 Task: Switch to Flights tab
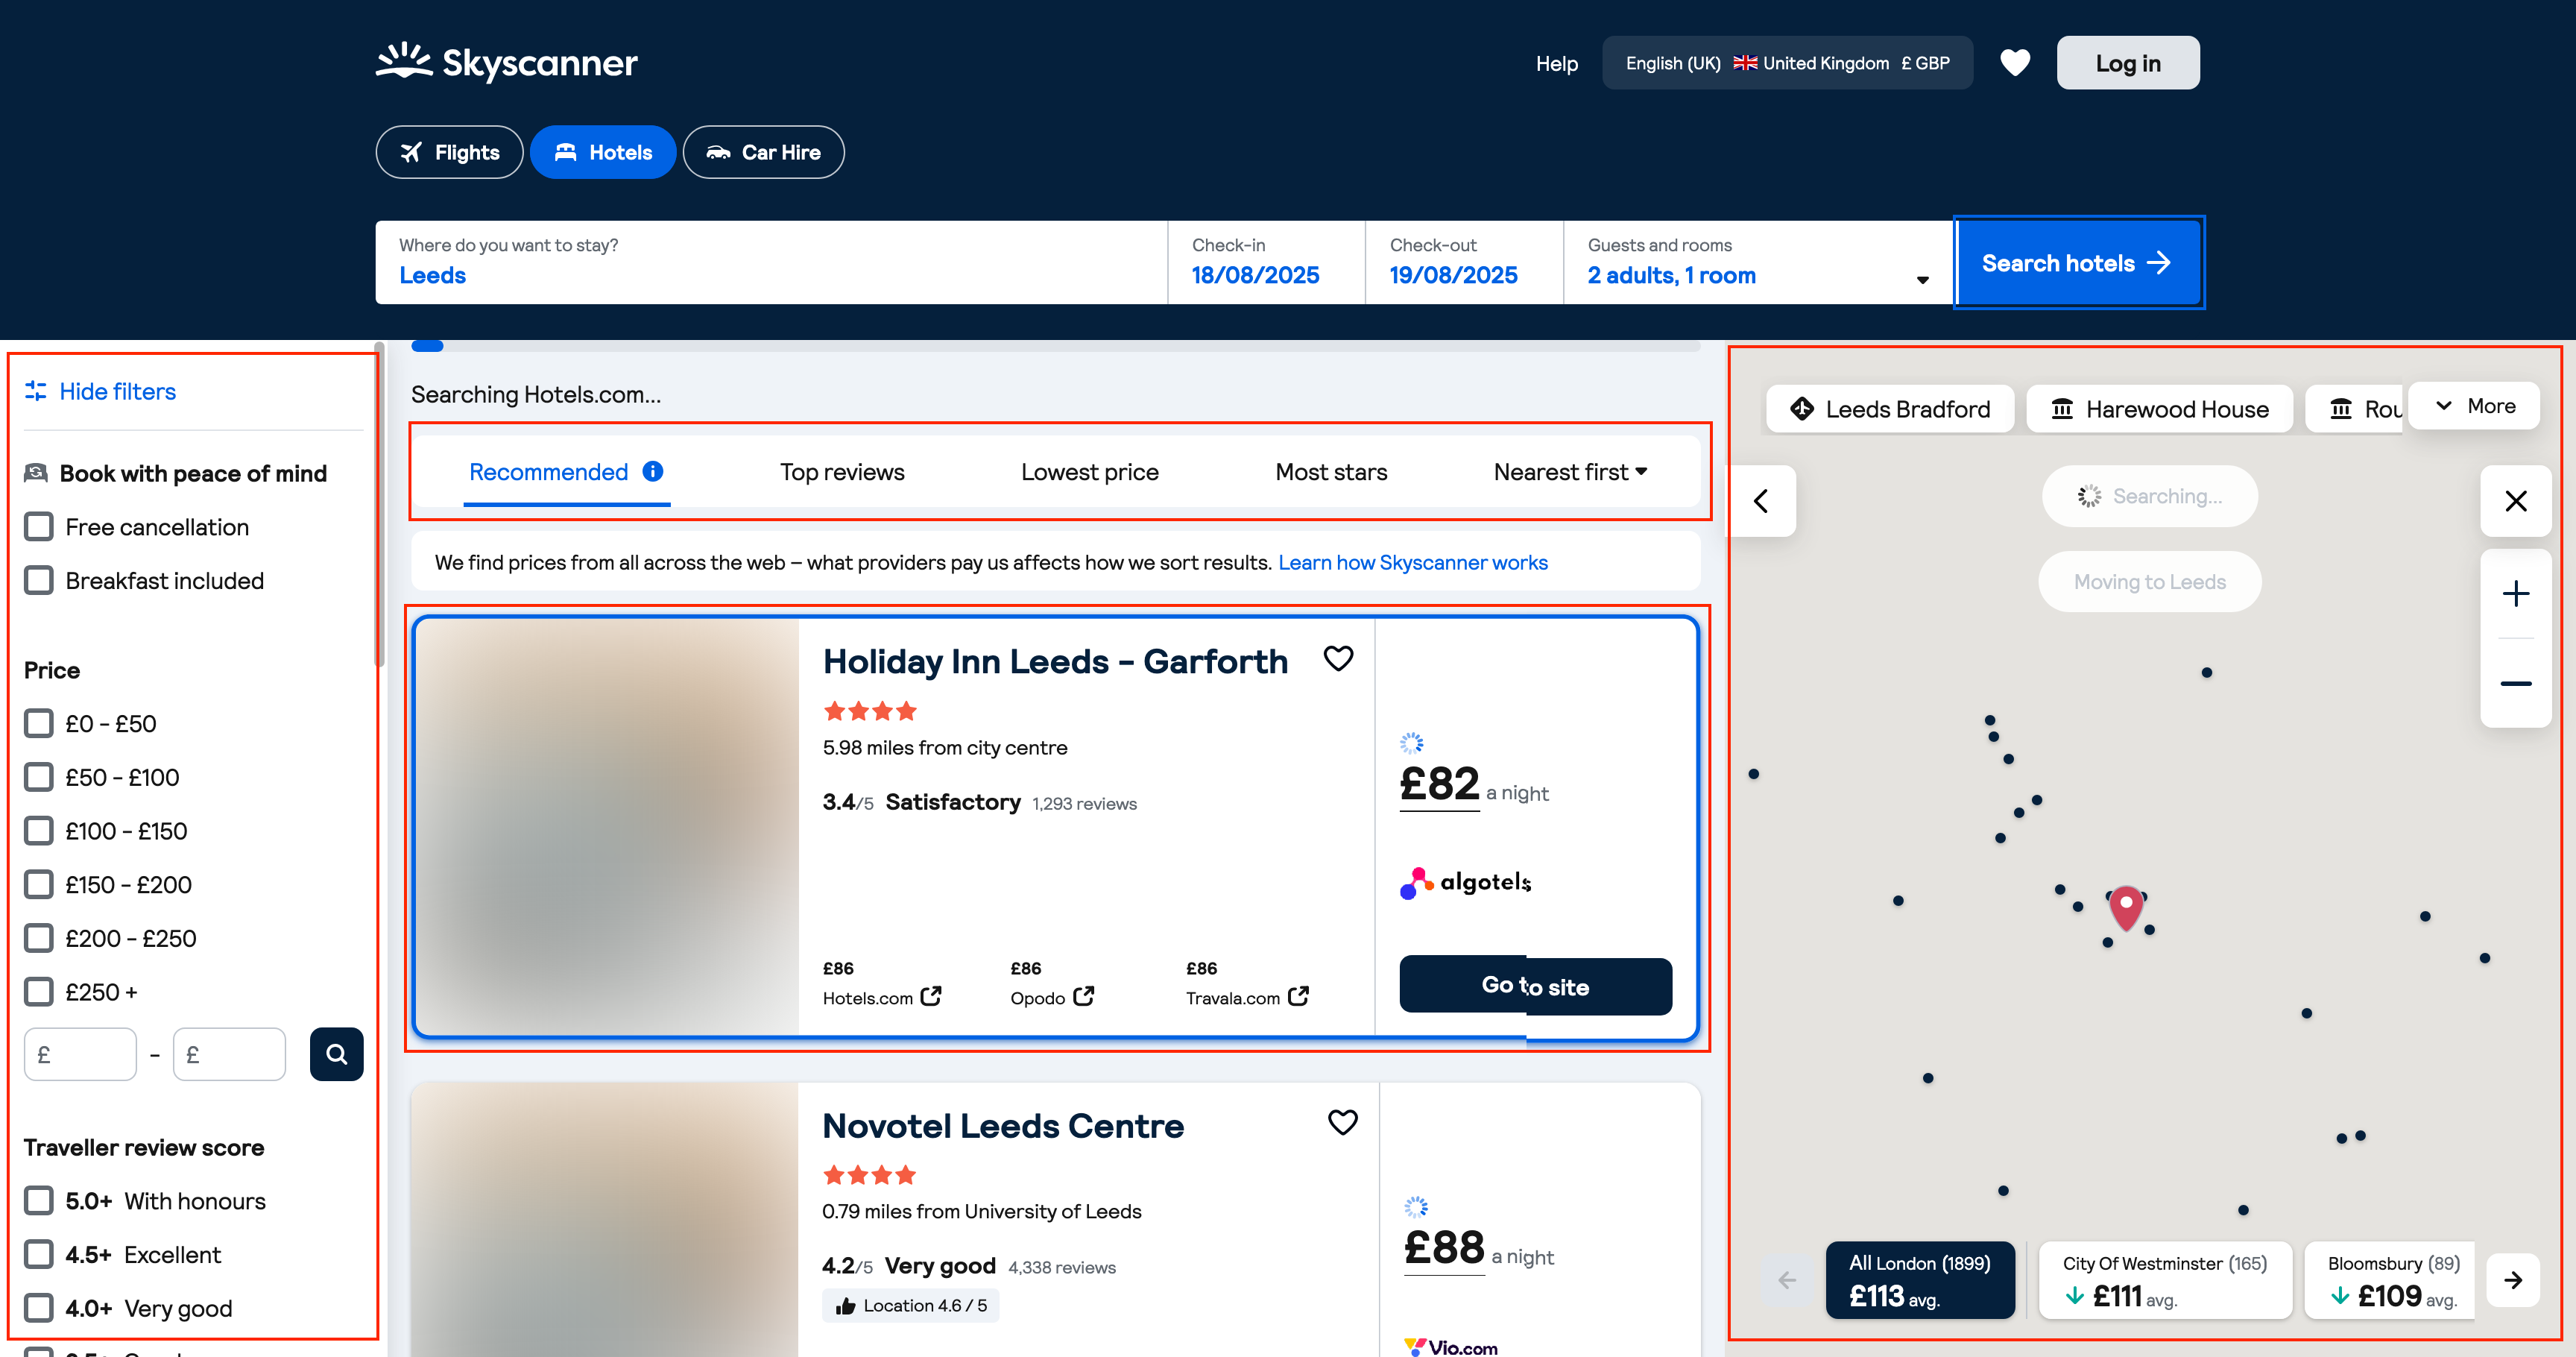[449, 152]
